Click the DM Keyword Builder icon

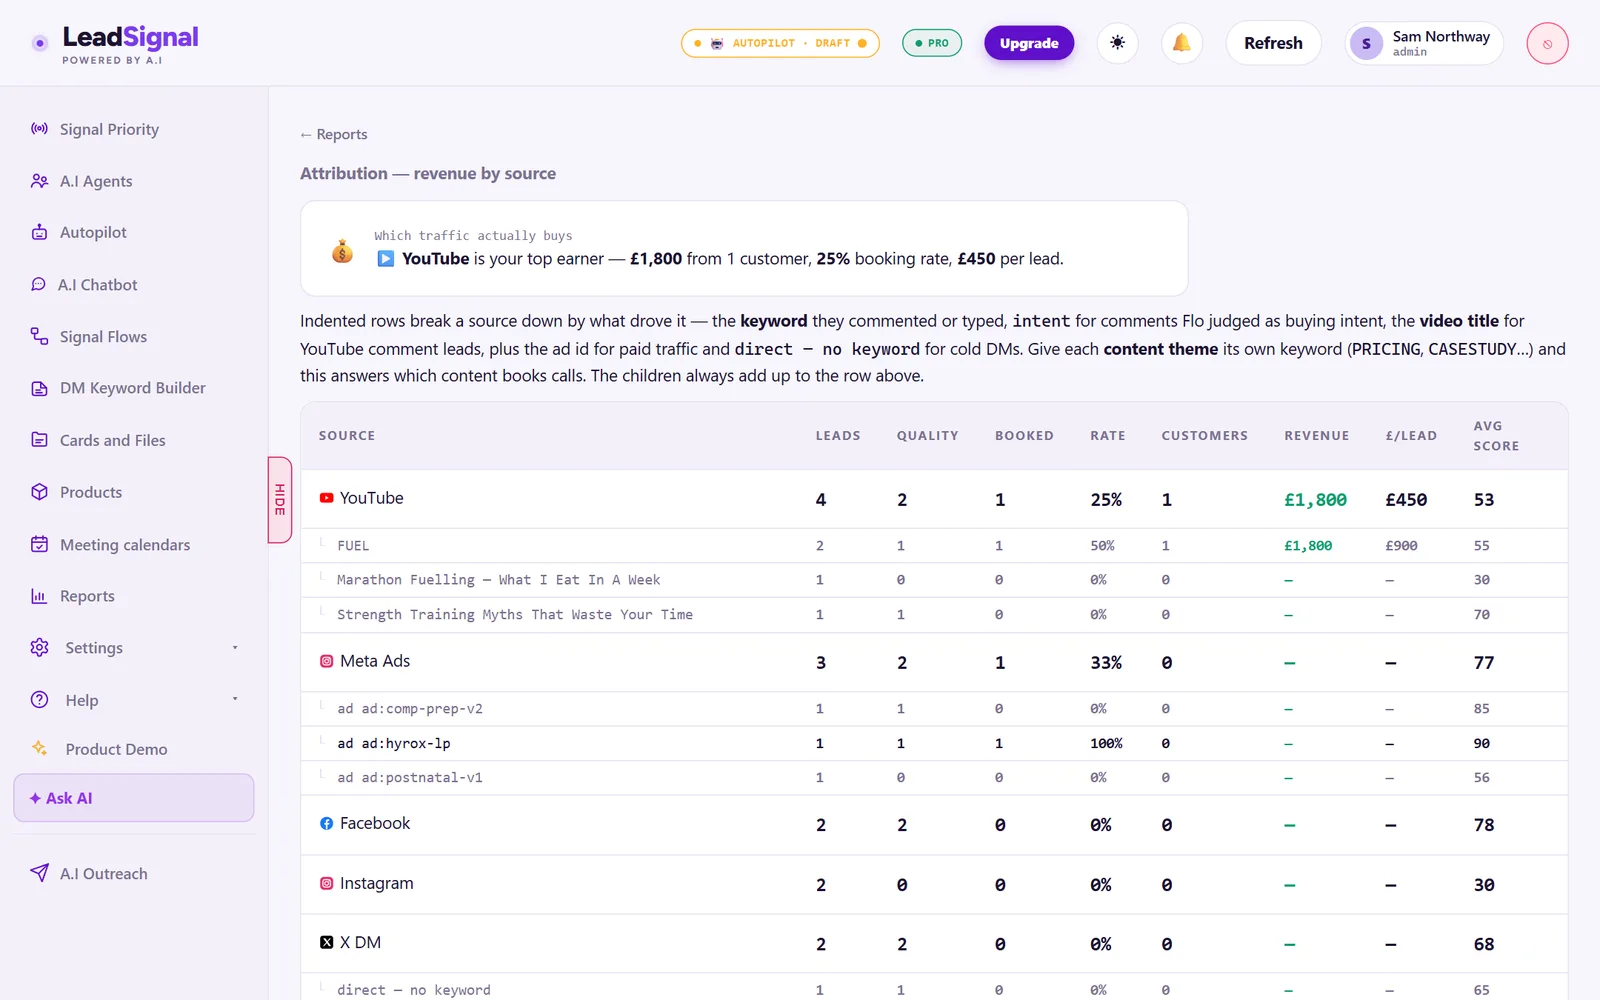click(39, 388)
